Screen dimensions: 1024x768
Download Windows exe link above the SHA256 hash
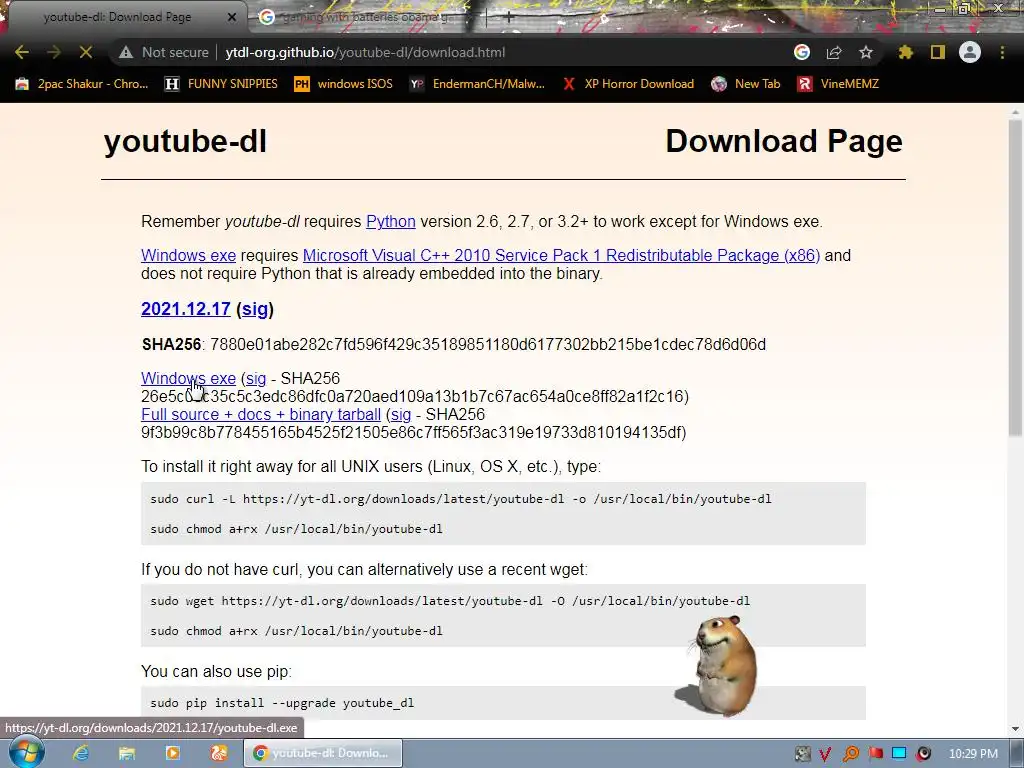pyautogui.click(x=188, y=378)
